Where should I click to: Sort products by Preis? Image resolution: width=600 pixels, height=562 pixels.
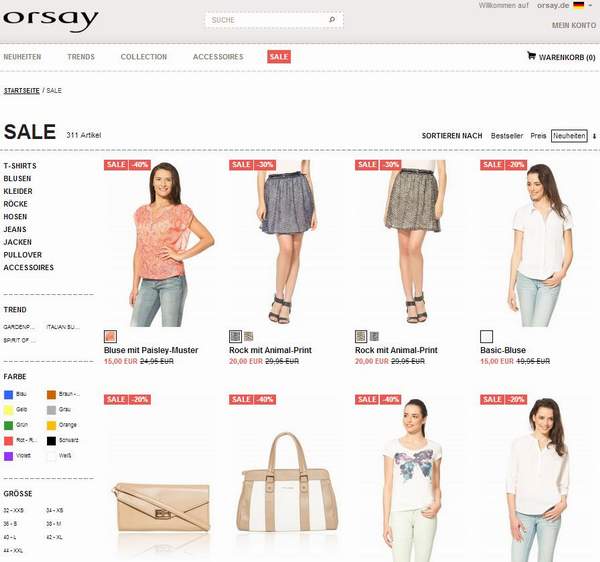pyautogui.click(x=538, y=136)
